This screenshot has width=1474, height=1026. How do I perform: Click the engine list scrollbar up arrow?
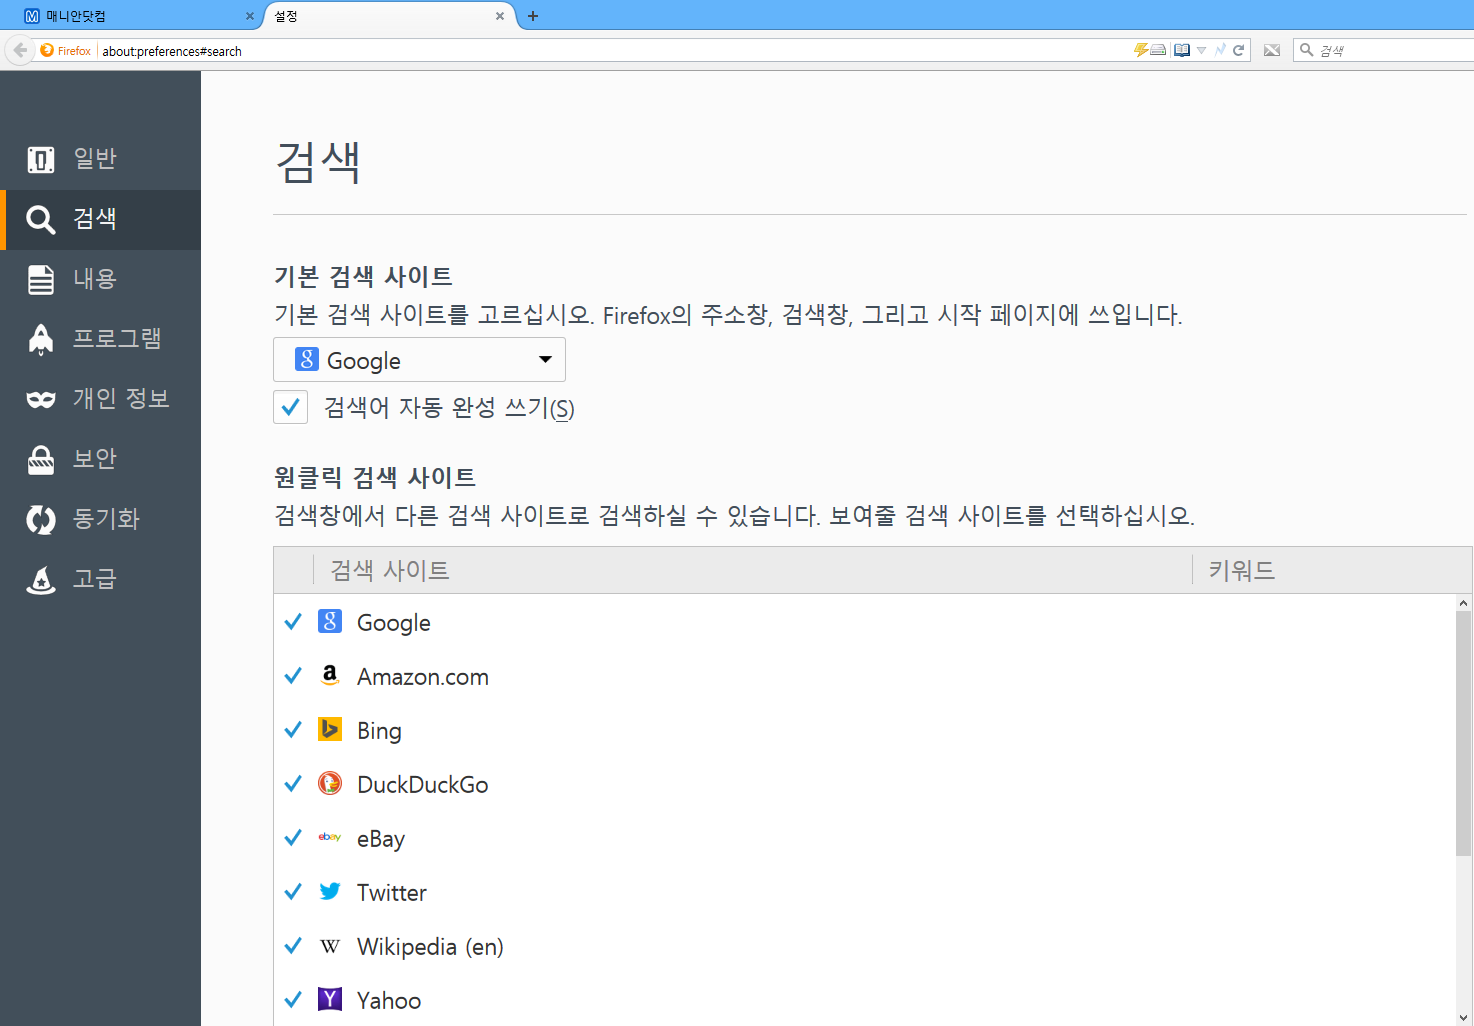[x=1463, y=603]
